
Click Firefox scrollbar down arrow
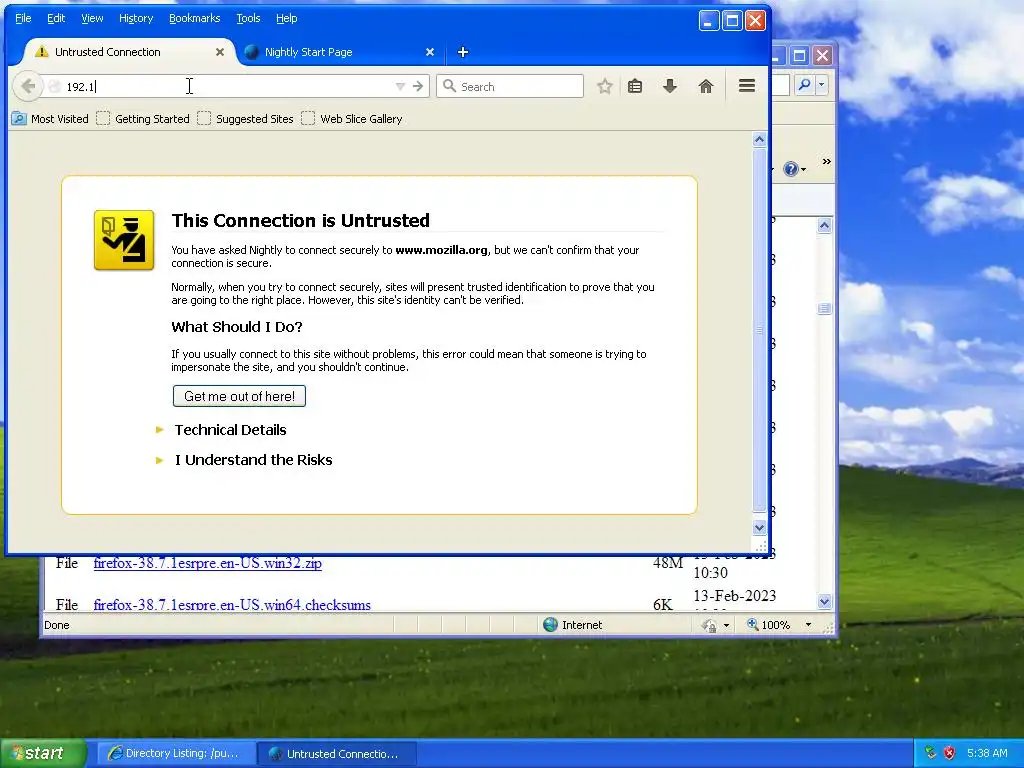tap(759, 528)
